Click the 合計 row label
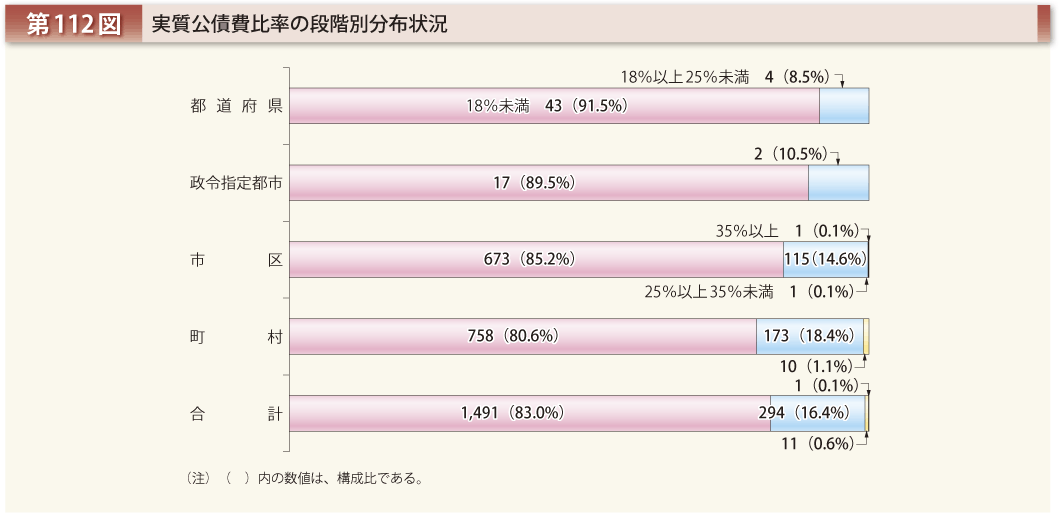1059x513 pixels. click(236, 414)
